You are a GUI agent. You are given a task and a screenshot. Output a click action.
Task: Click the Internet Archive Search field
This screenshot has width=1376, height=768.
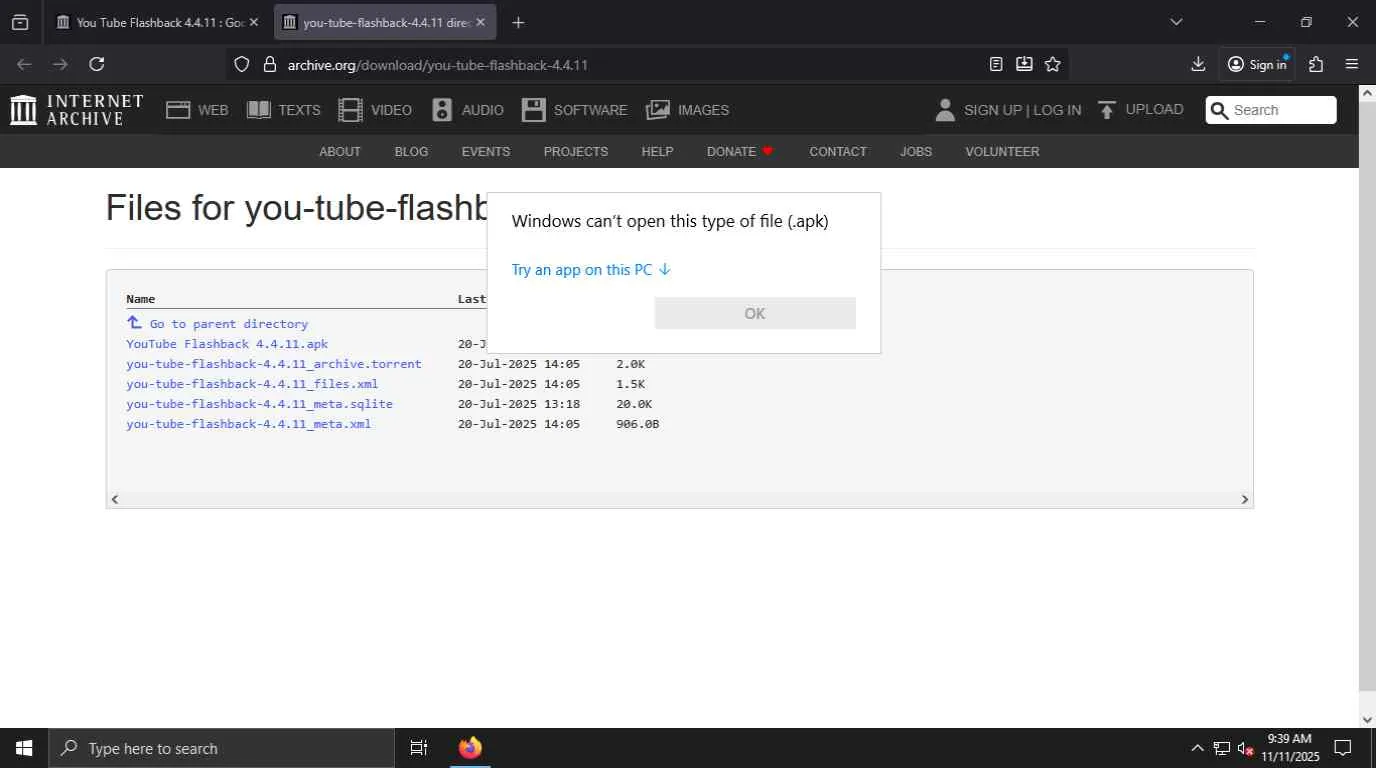(1271, 110)
